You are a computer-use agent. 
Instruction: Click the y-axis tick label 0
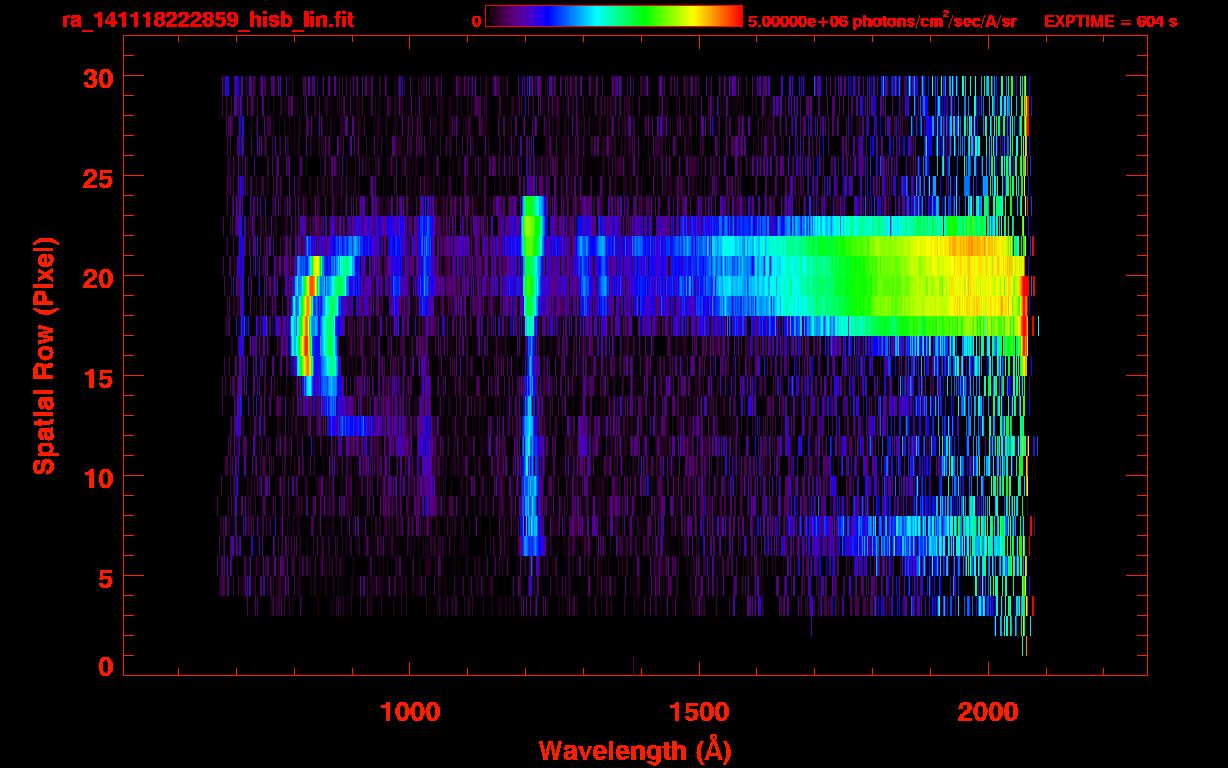(106, 666)
